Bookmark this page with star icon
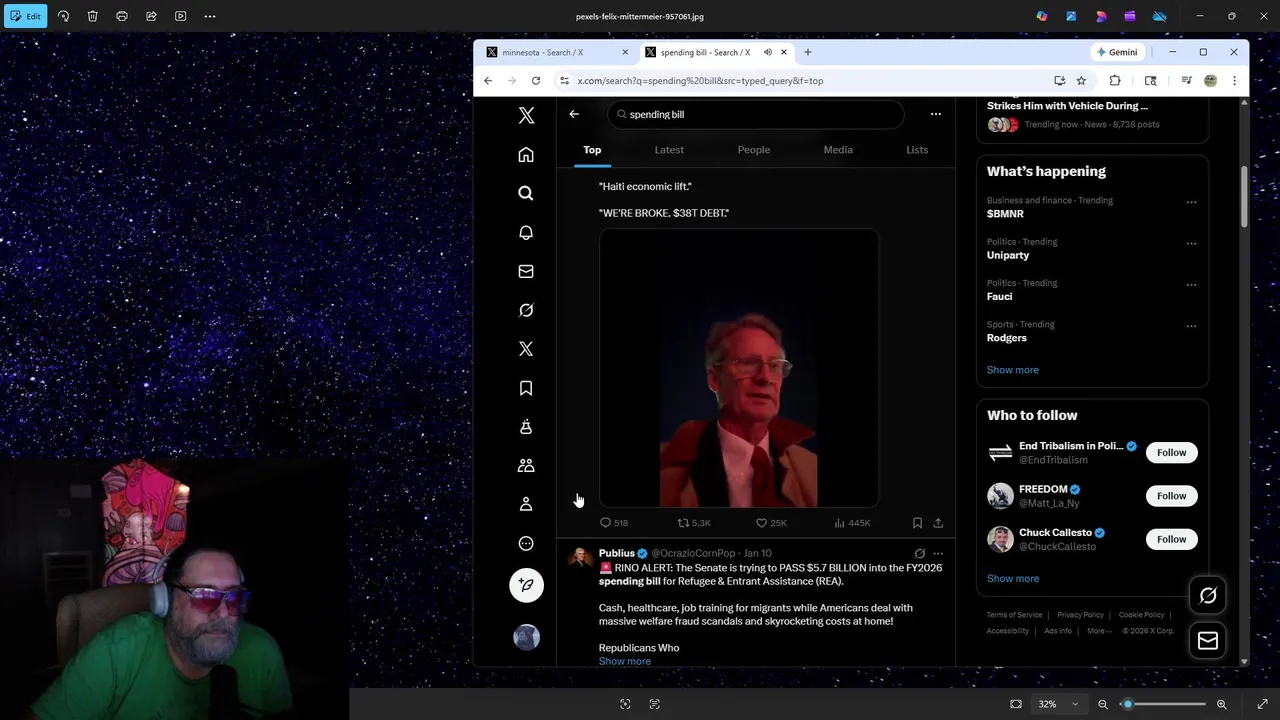 pyautogui.click(x=1081, y=81)
